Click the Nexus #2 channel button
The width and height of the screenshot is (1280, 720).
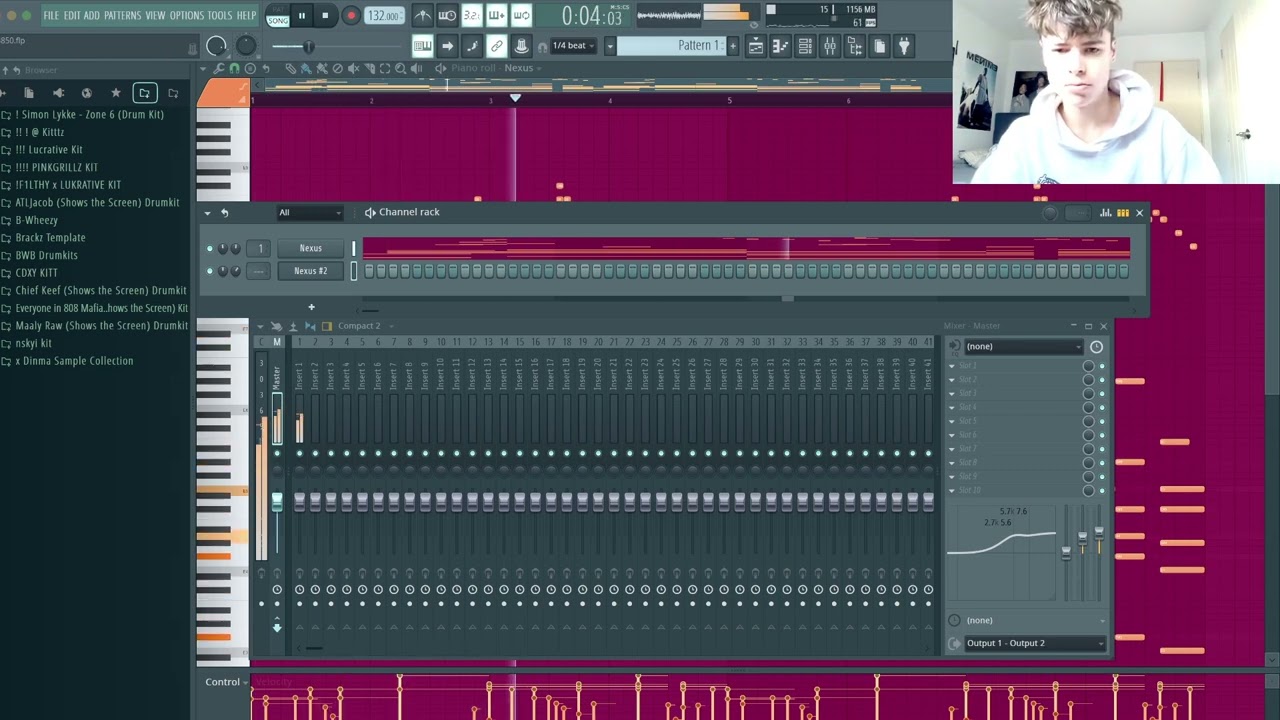pyautogui.click(x=311, y=271)
